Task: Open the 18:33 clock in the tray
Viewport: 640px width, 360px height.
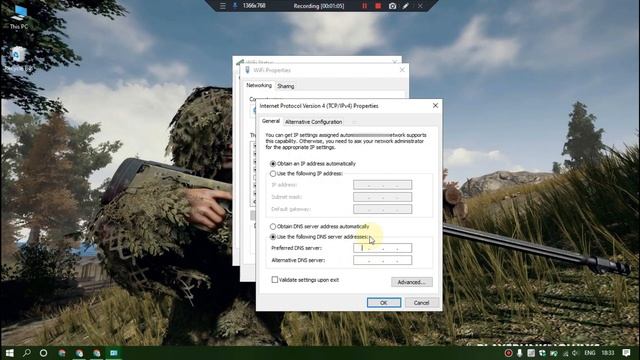Action: [x=608, y=353]
